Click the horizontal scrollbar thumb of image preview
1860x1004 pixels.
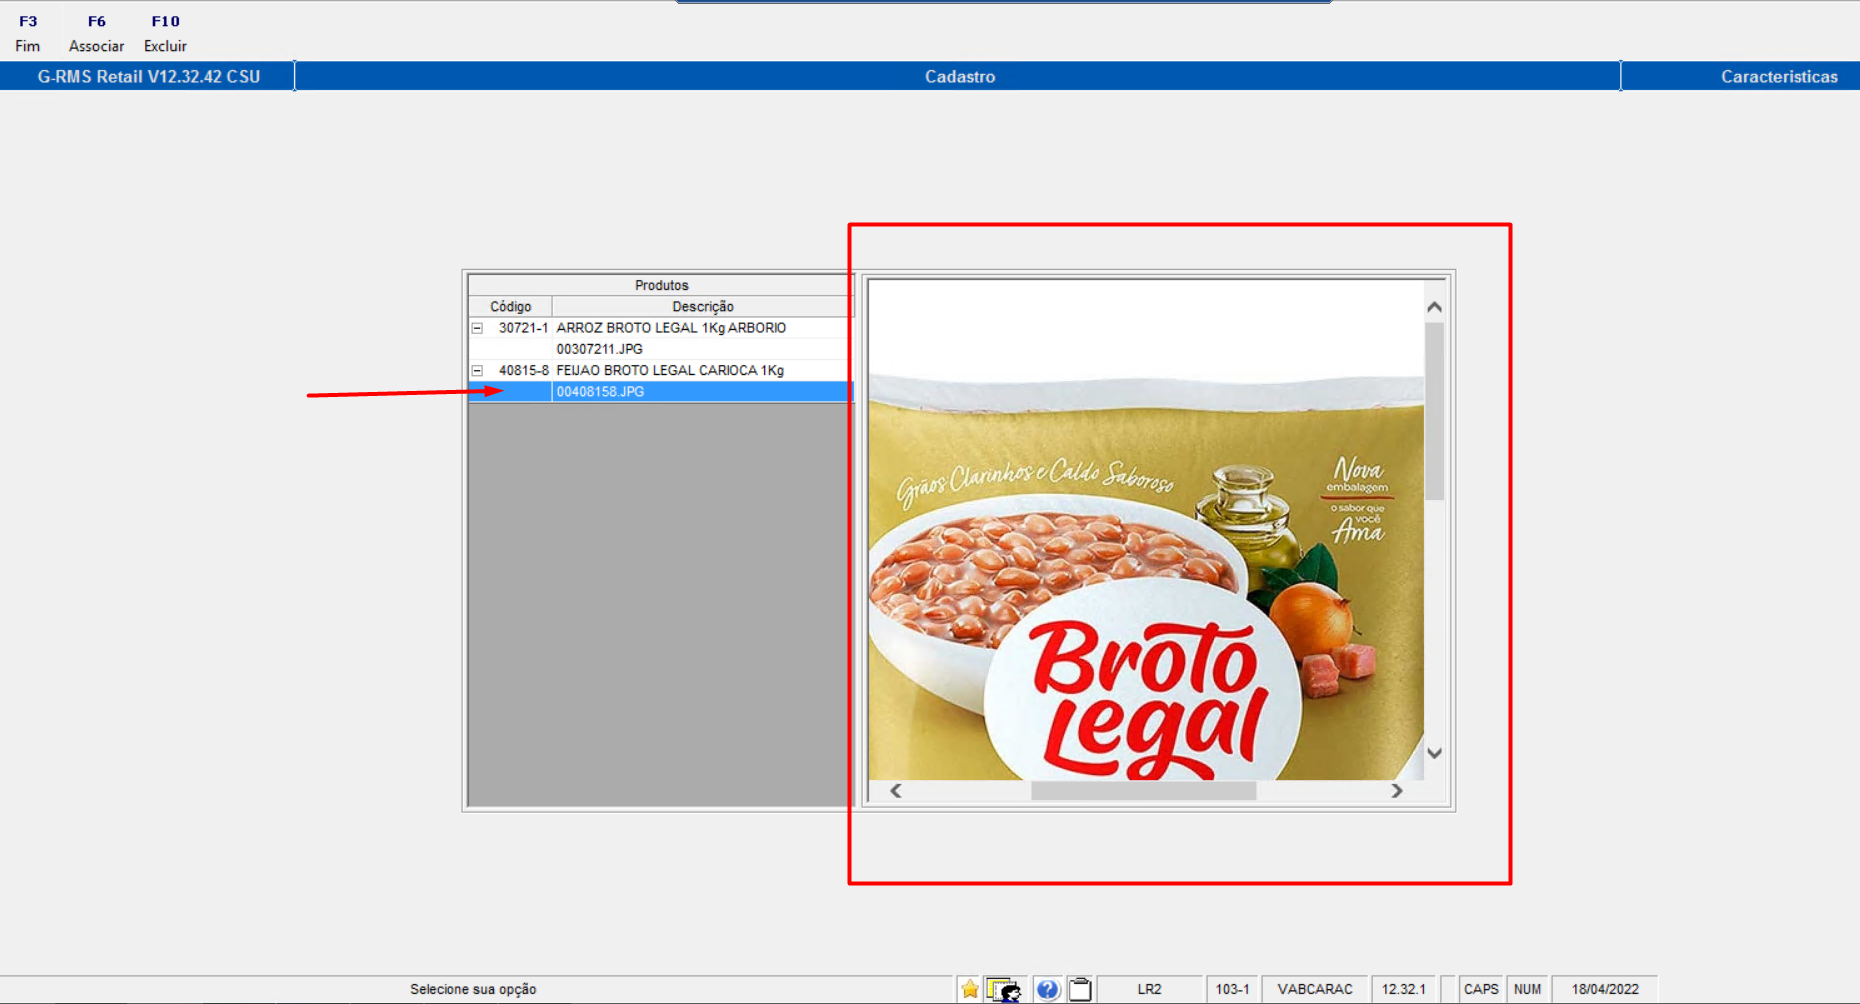coord(1143,791)
